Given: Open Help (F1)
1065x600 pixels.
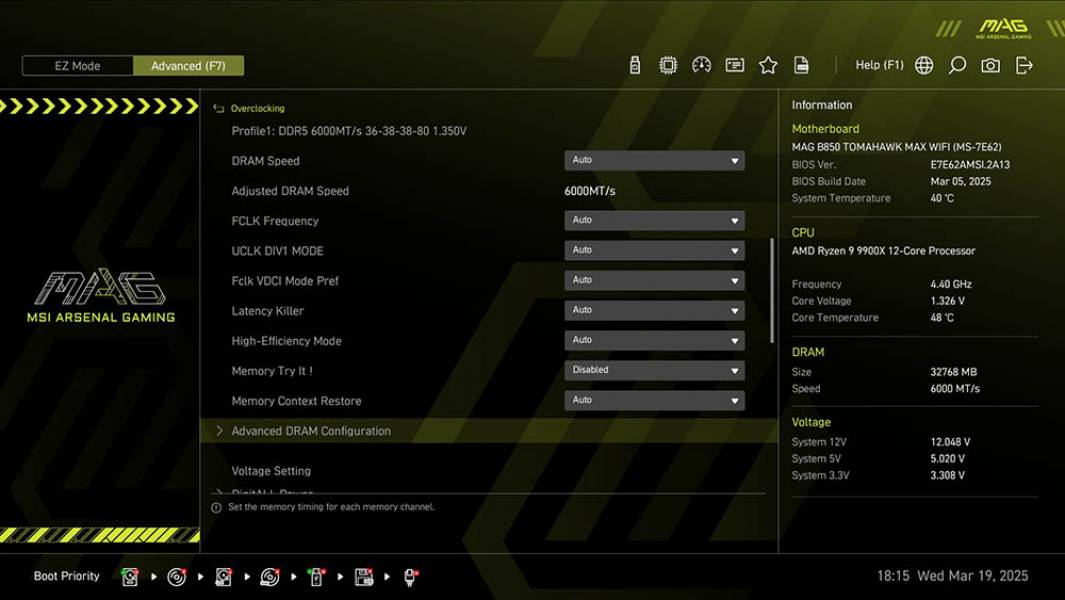Looking at the screenshot, I should (879, 65).
